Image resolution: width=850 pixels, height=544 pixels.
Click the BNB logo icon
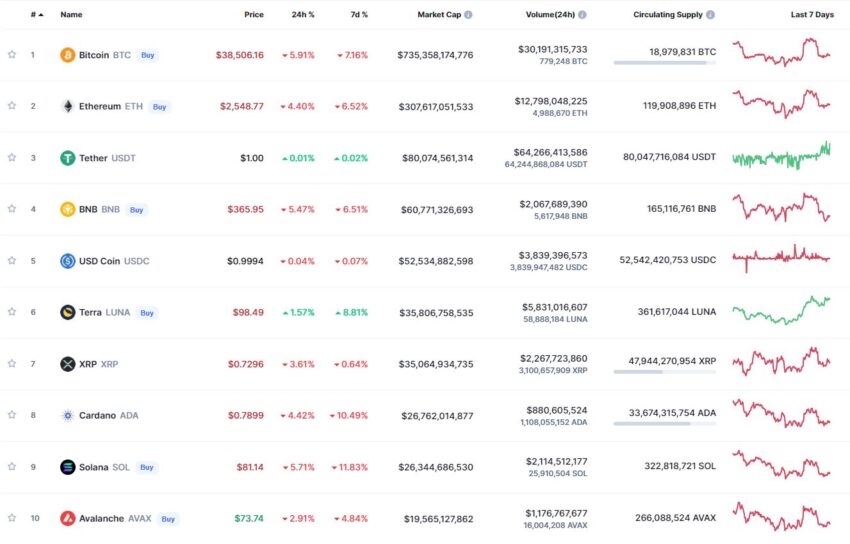[68, 209]
